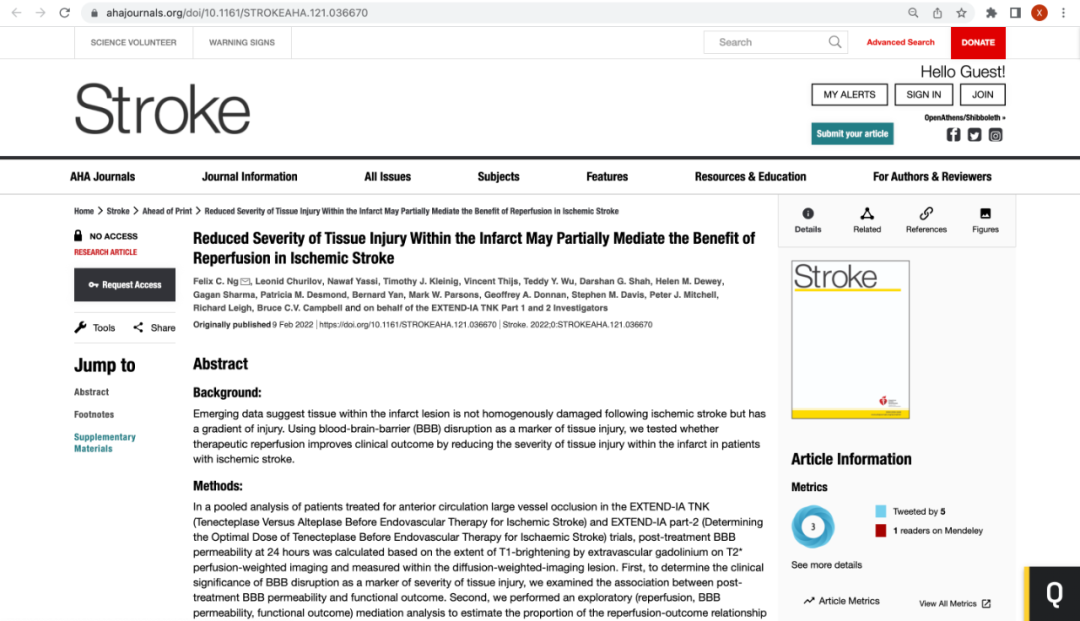This screenshot has height=621, width=1080.
Task: Click See more details under Metrics
Action: [x=827, y=565]
